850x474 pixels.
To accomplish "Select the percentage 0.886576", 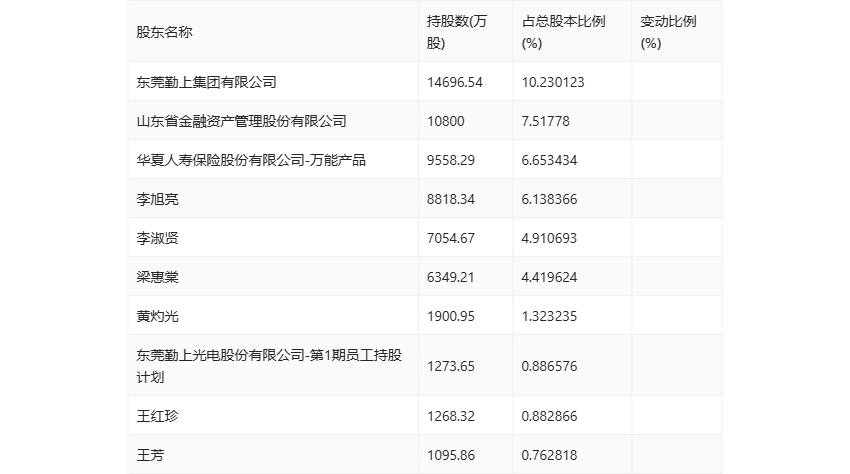I will (549, 366).
